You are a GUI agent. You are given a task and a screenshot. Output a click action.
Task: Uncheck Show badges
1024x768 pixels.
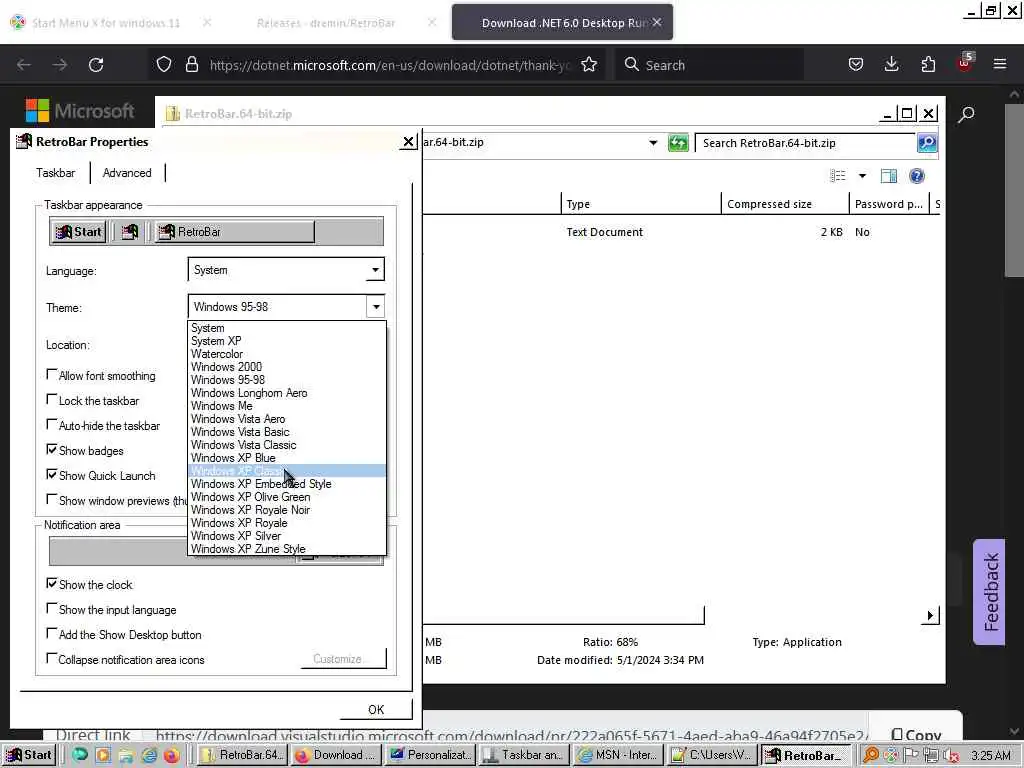[x=52, y=449]
